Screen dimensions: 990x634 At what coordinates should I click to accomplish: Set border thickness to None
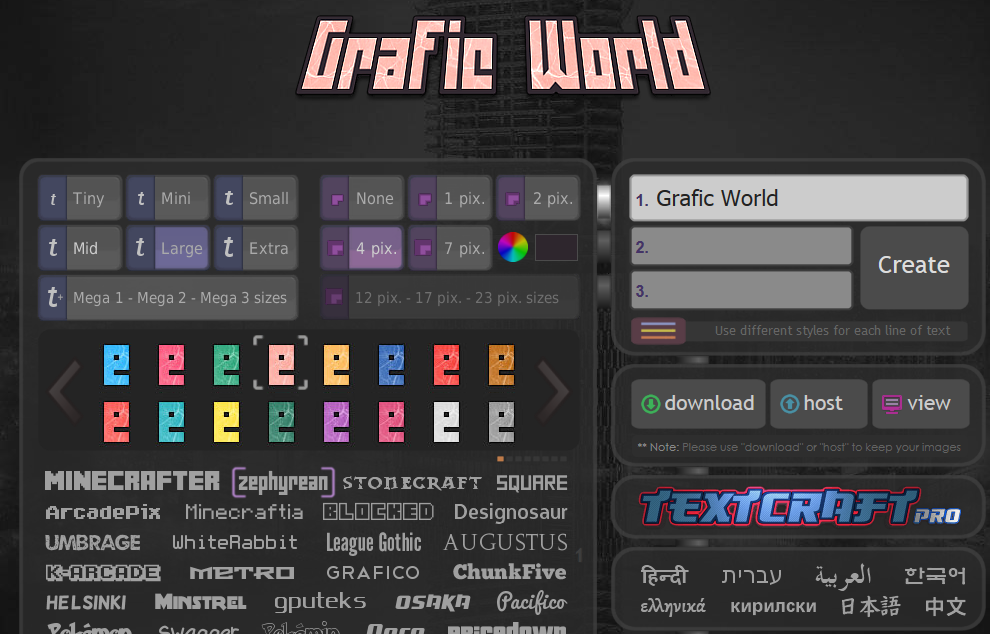361,198
